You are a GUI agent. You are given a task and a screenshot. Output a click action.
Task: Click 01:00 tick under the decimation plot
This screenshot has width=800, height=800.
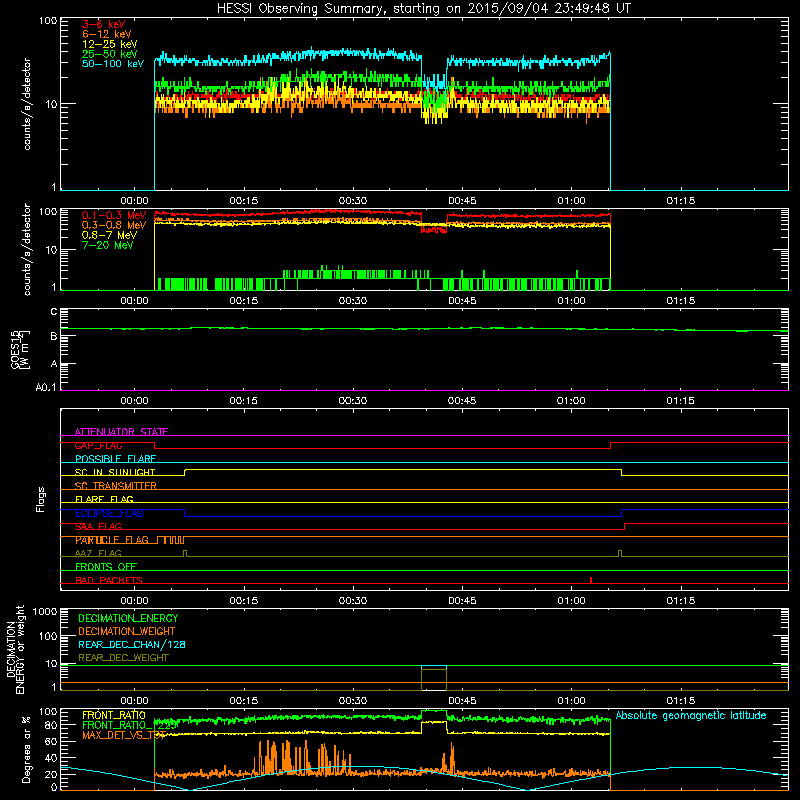[571, 701]
